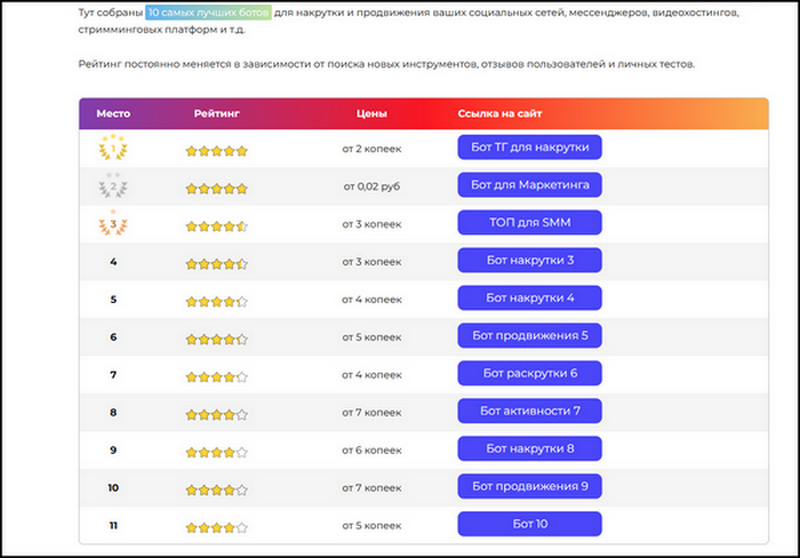Click the star rating for place 11
Image resolution: width=800 pixels, height=558 pixels.
pos(216,527)
